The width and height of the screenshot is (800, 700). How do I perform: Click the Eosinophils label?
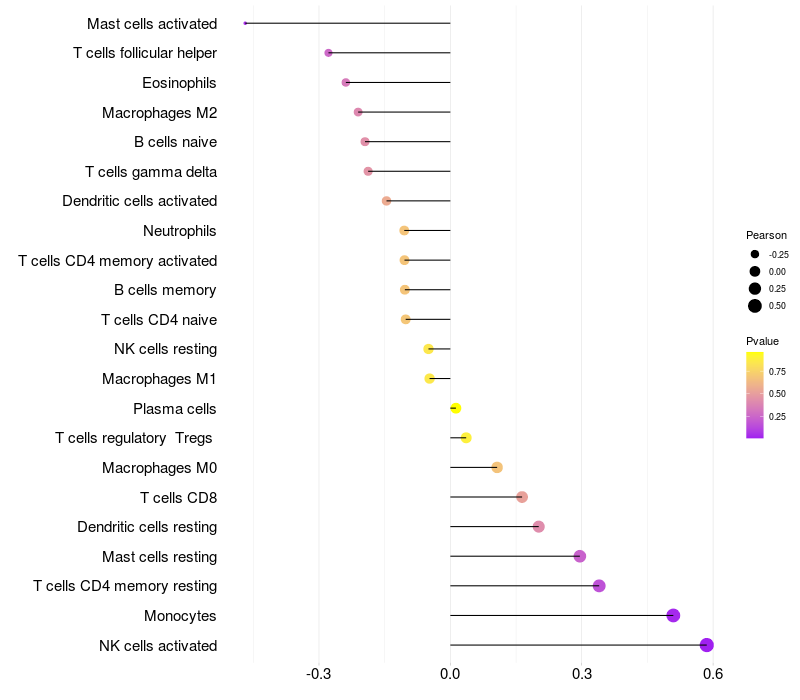(179, 83)
